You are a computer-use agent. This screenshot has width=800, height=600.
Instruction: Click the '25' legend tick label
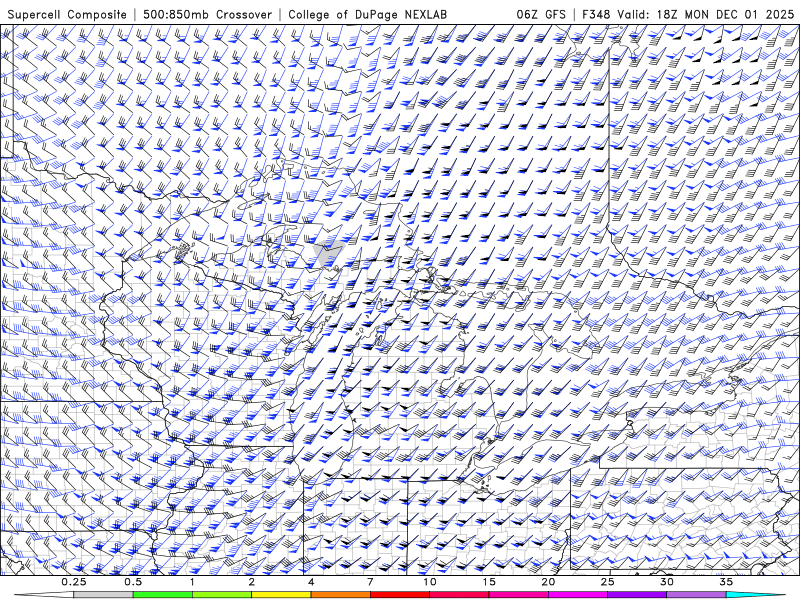tap(608, 582)
